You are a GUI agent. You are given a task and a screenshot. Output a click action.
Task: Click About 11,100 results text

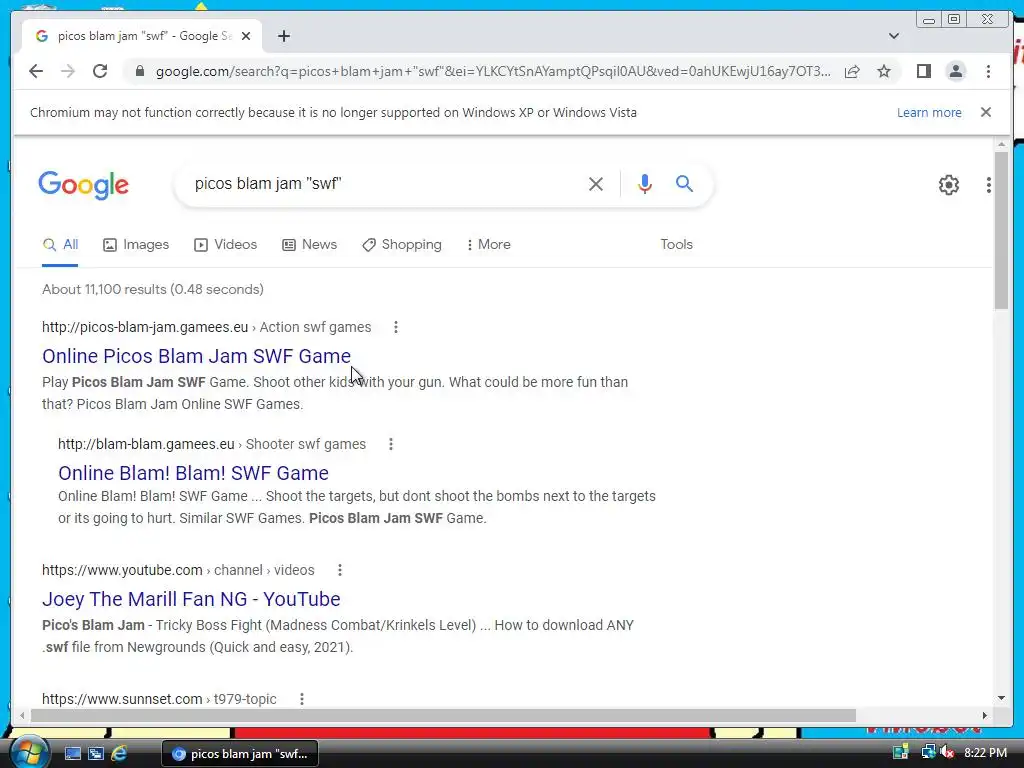coord(153,289)
